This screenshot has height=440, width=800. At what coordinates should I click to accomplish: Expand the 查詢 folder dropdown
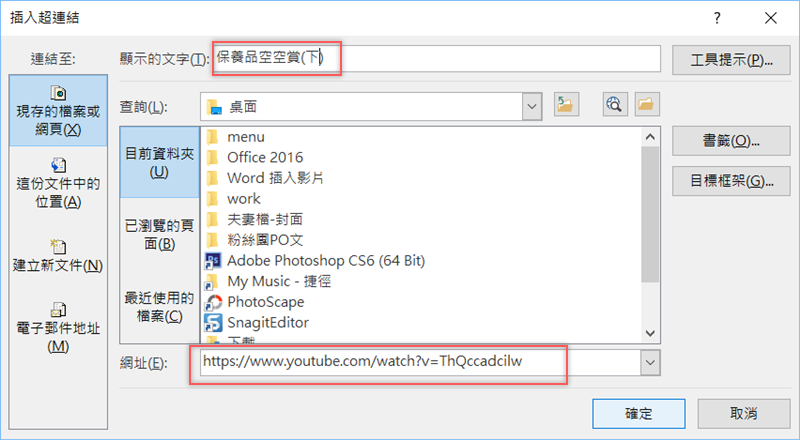pos(532,107)
